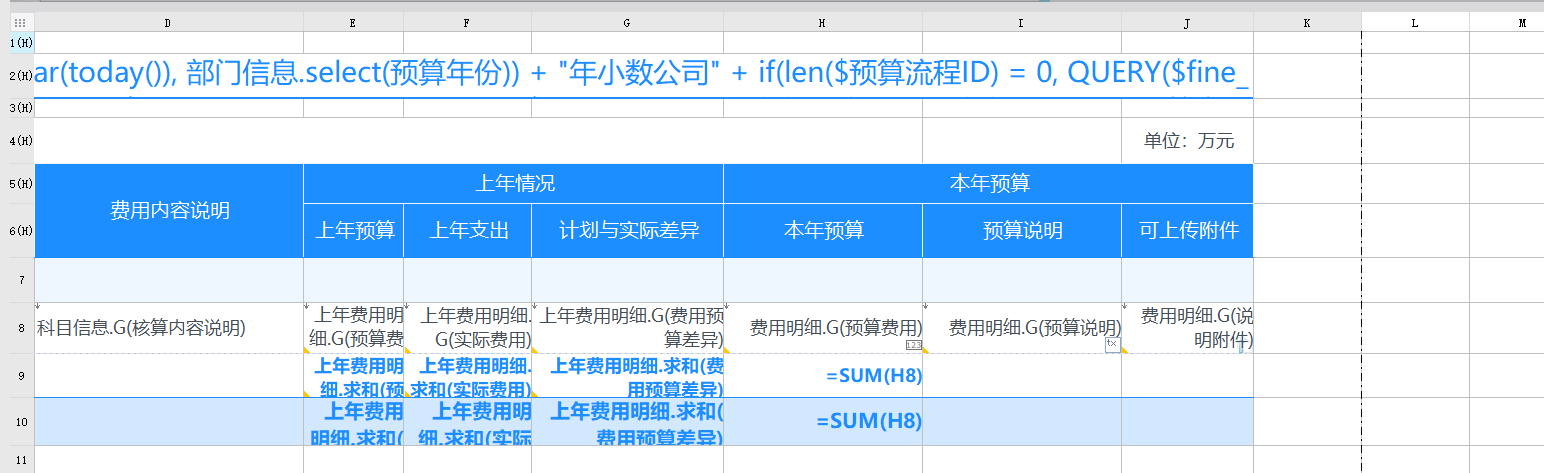1544x473 pixels.
Task: Click row 9 cell 上年费用明细.求和(实际费用)
Action: coord(467,375)
